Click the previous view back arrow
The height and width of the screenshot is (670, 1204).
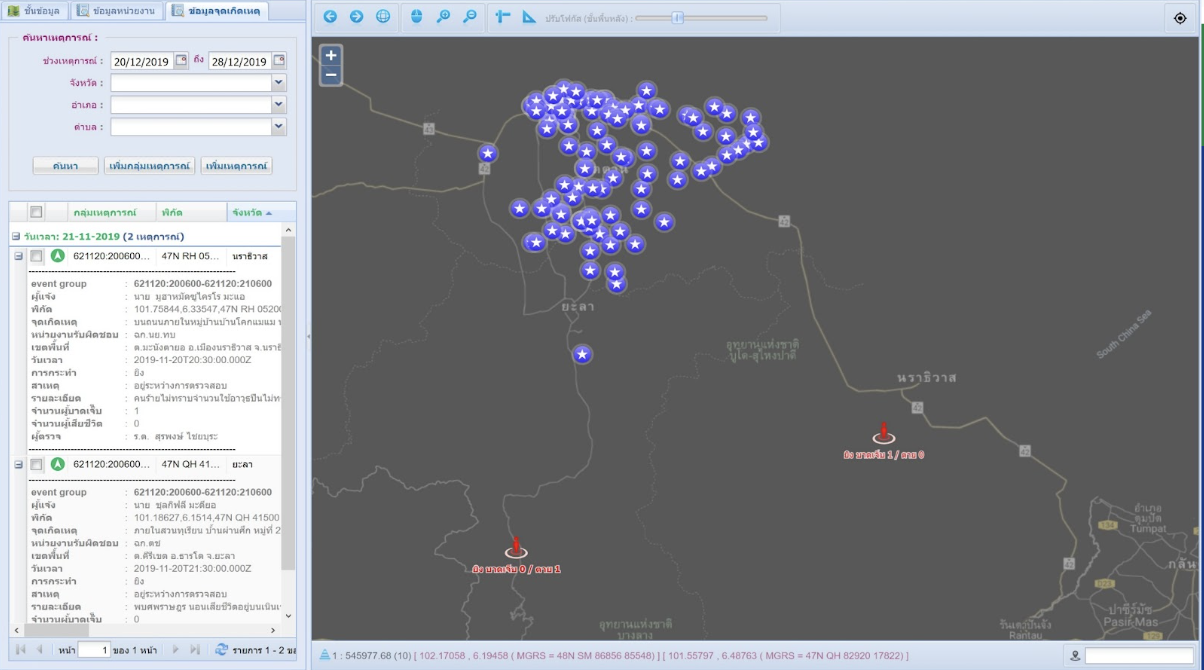click(x=331, y=17)
